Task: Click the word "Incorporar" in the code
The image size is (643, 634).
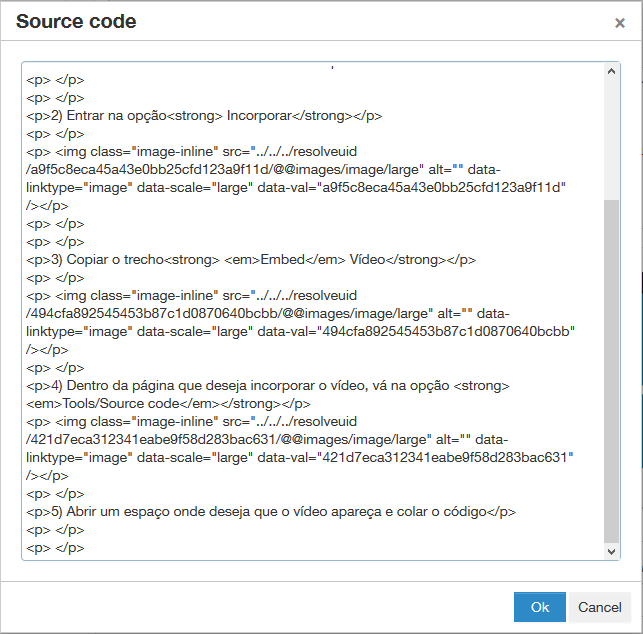Action: (260, 115)
